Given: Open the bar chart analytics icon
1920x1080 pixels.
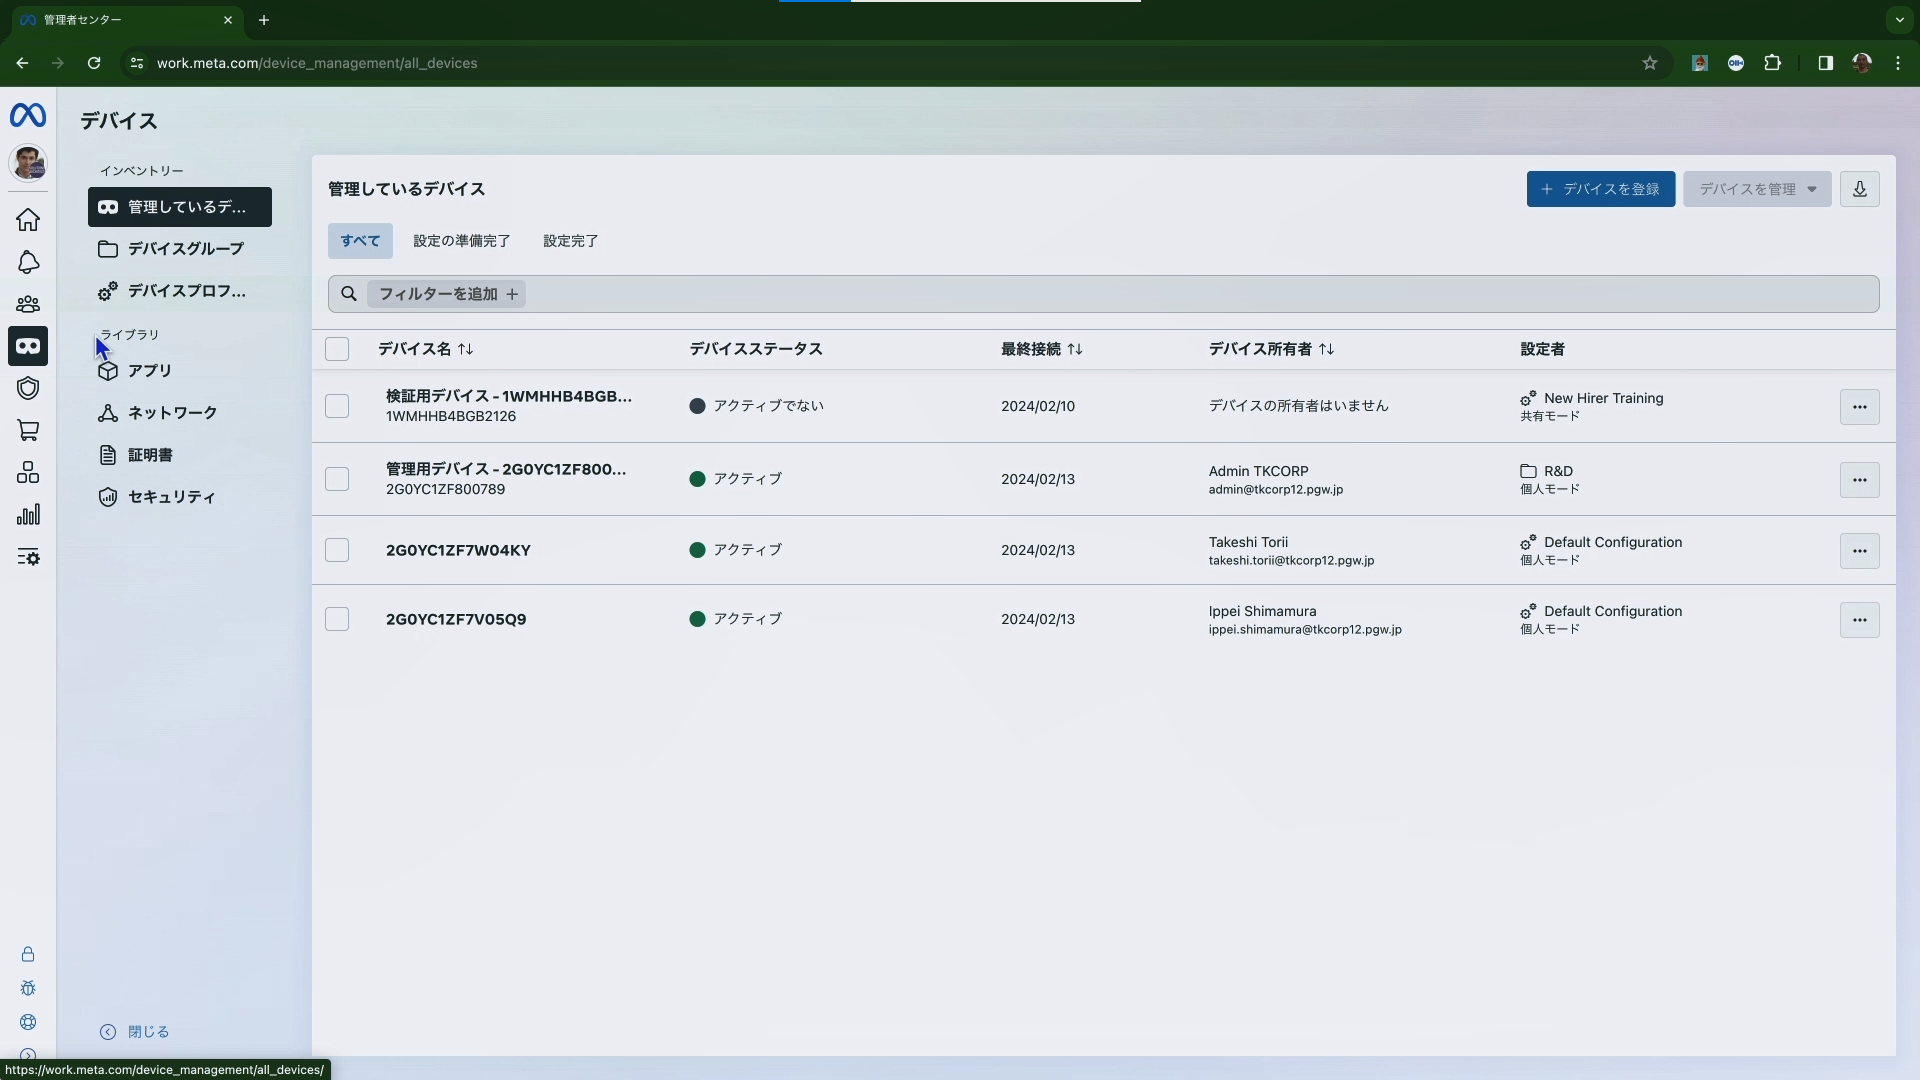Looking at the screenshot, I should tap(28, 515).
